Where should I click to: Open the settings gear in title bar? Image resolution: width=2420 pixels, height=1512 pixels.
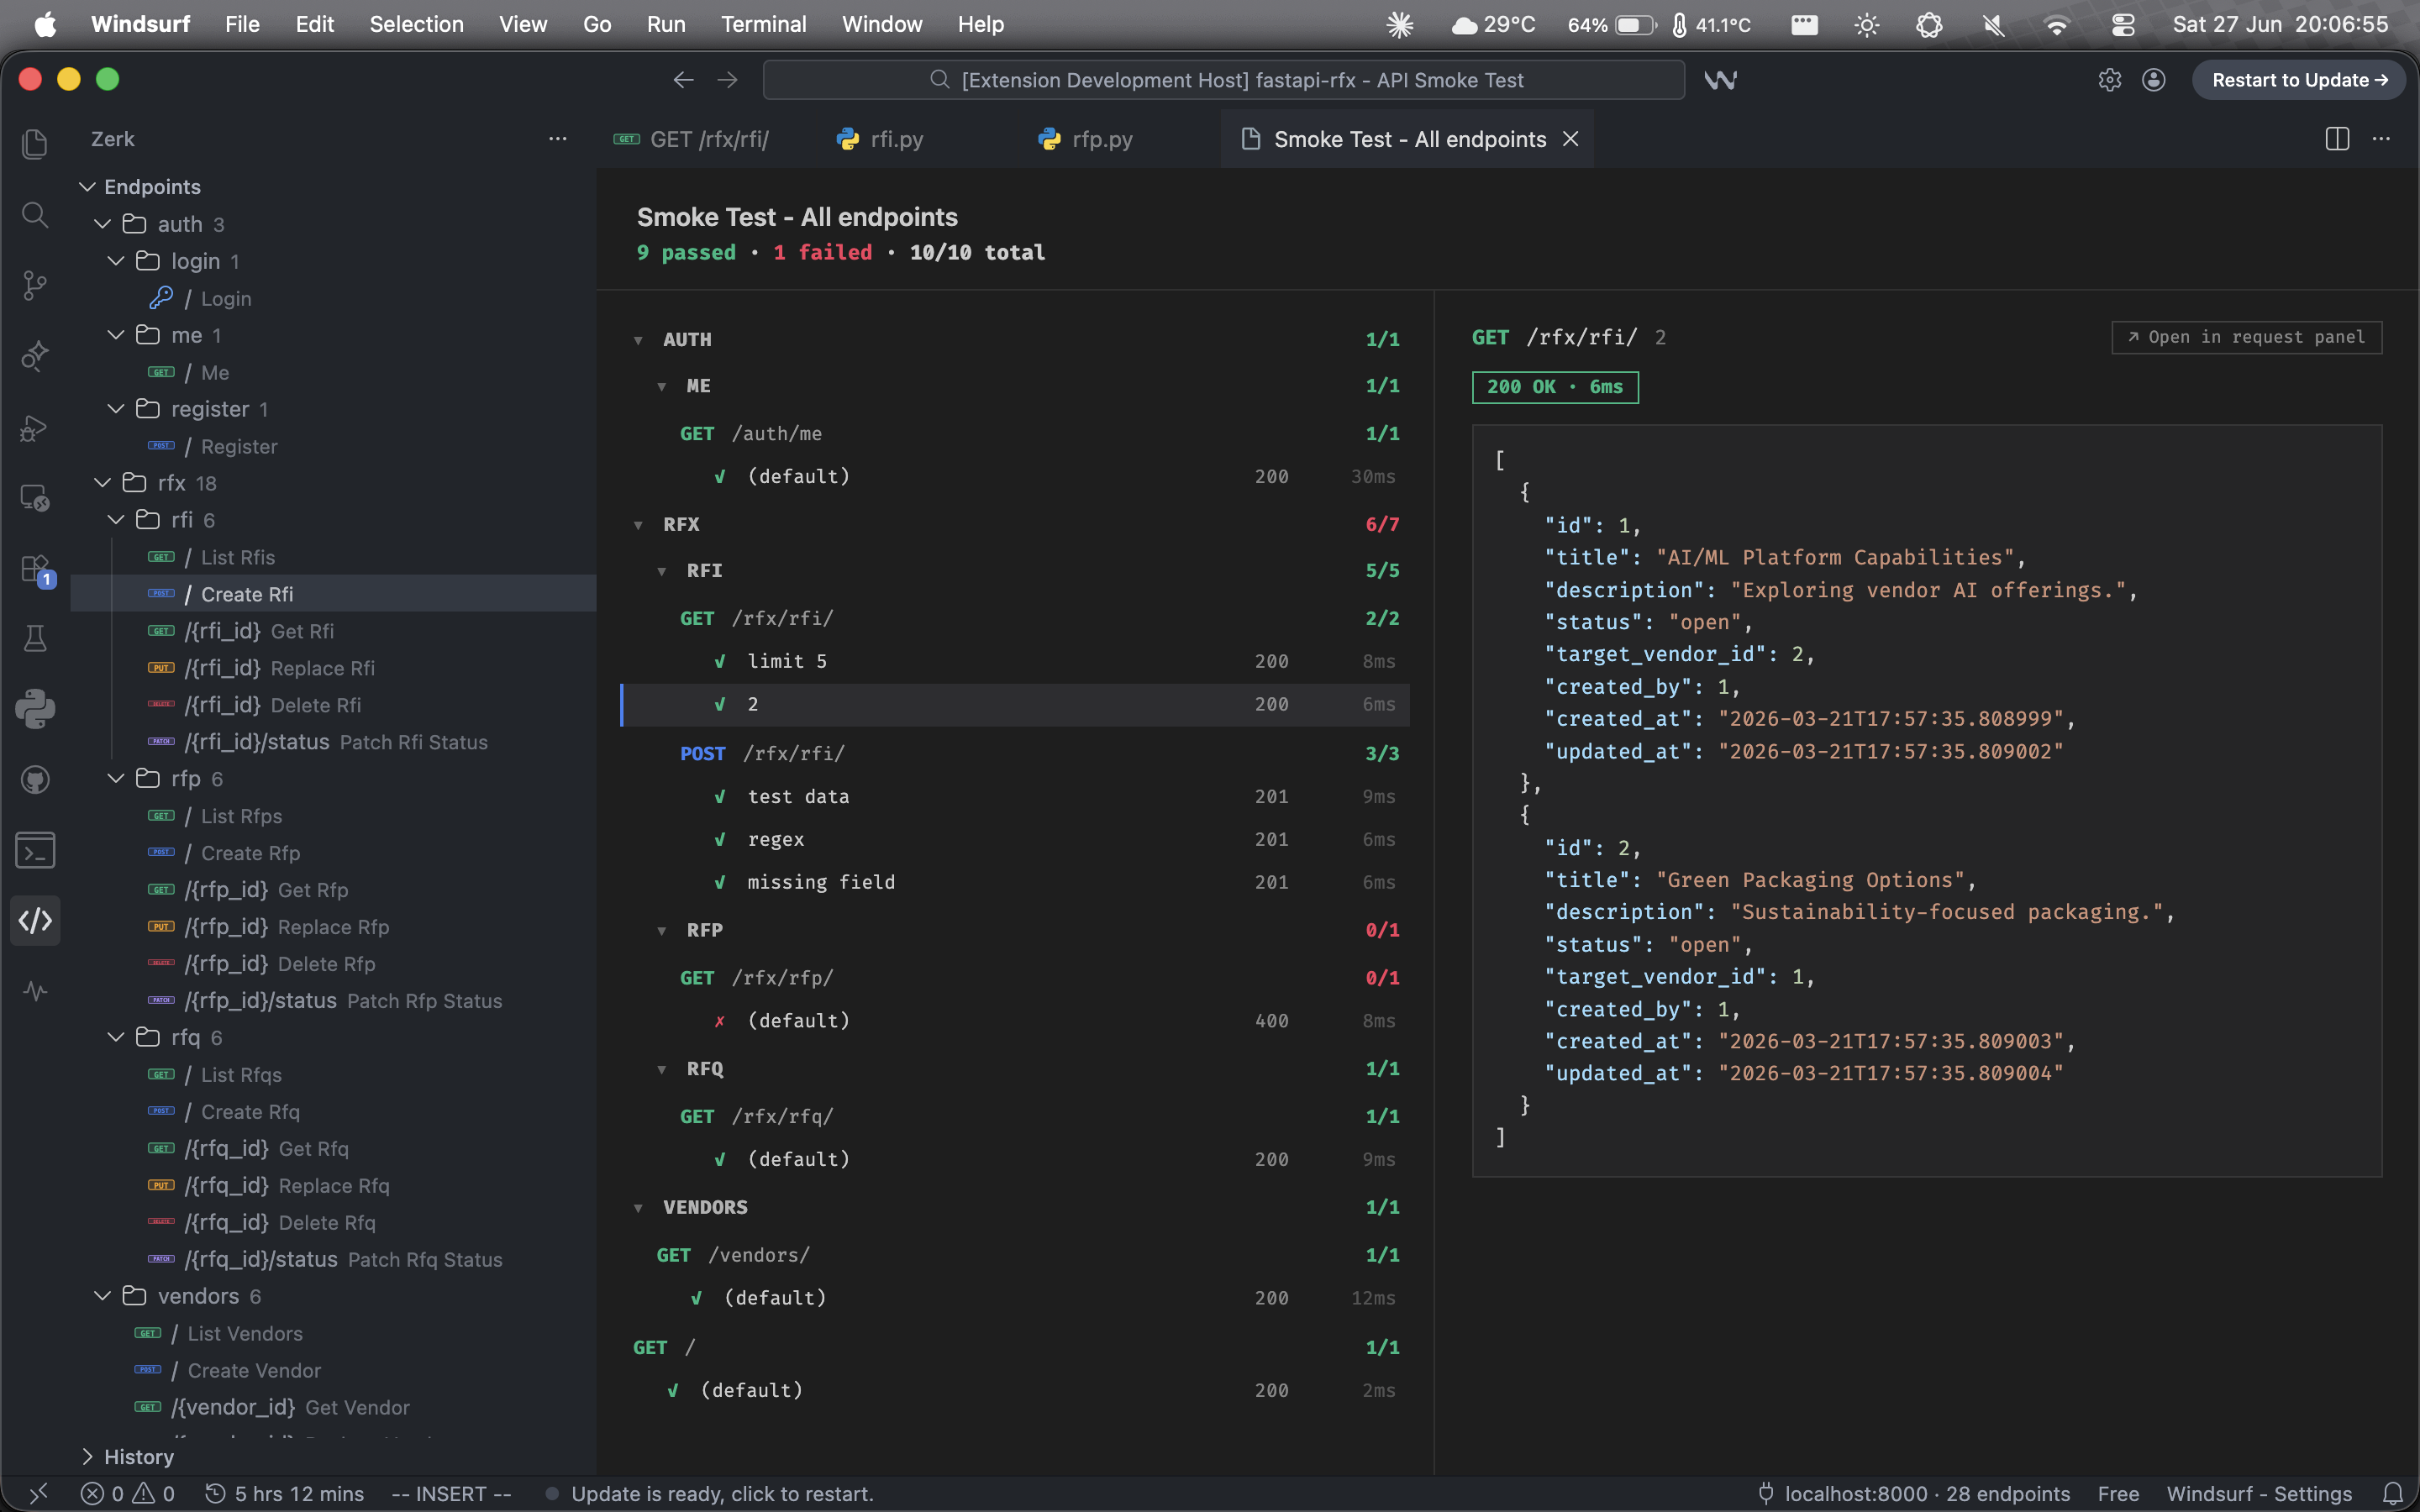click(2109, 80)
